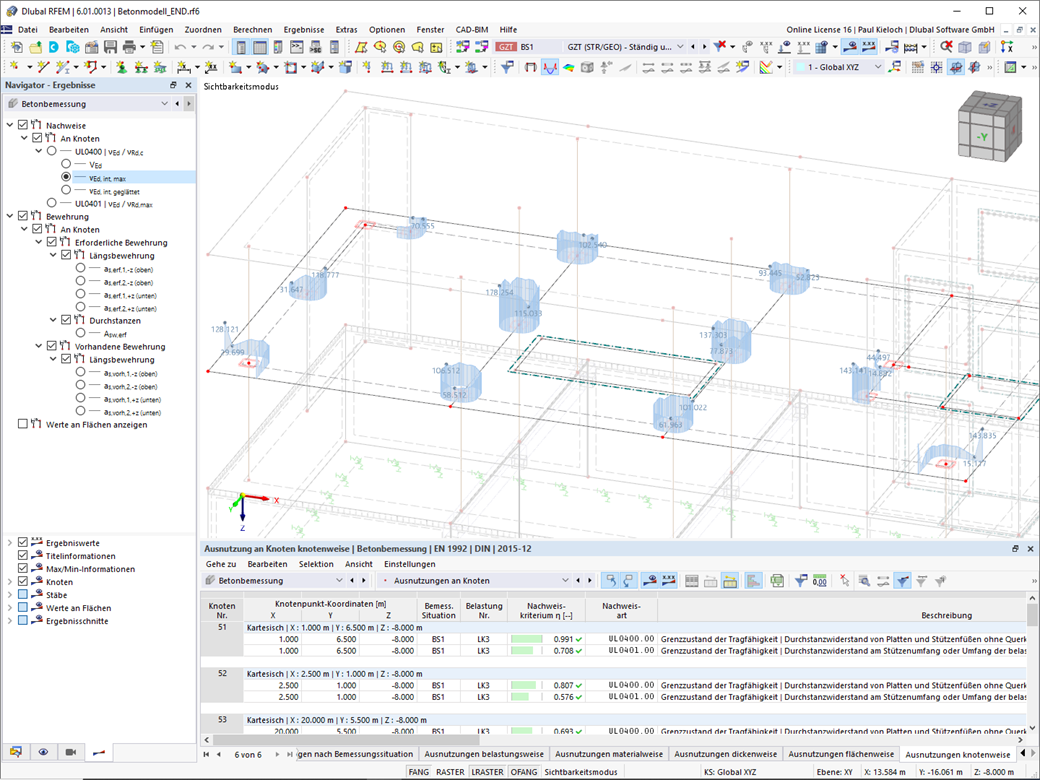Toggle the OFANG status bar button
This screenshot has width=1040, height=780.
click(x=523, y=772)
